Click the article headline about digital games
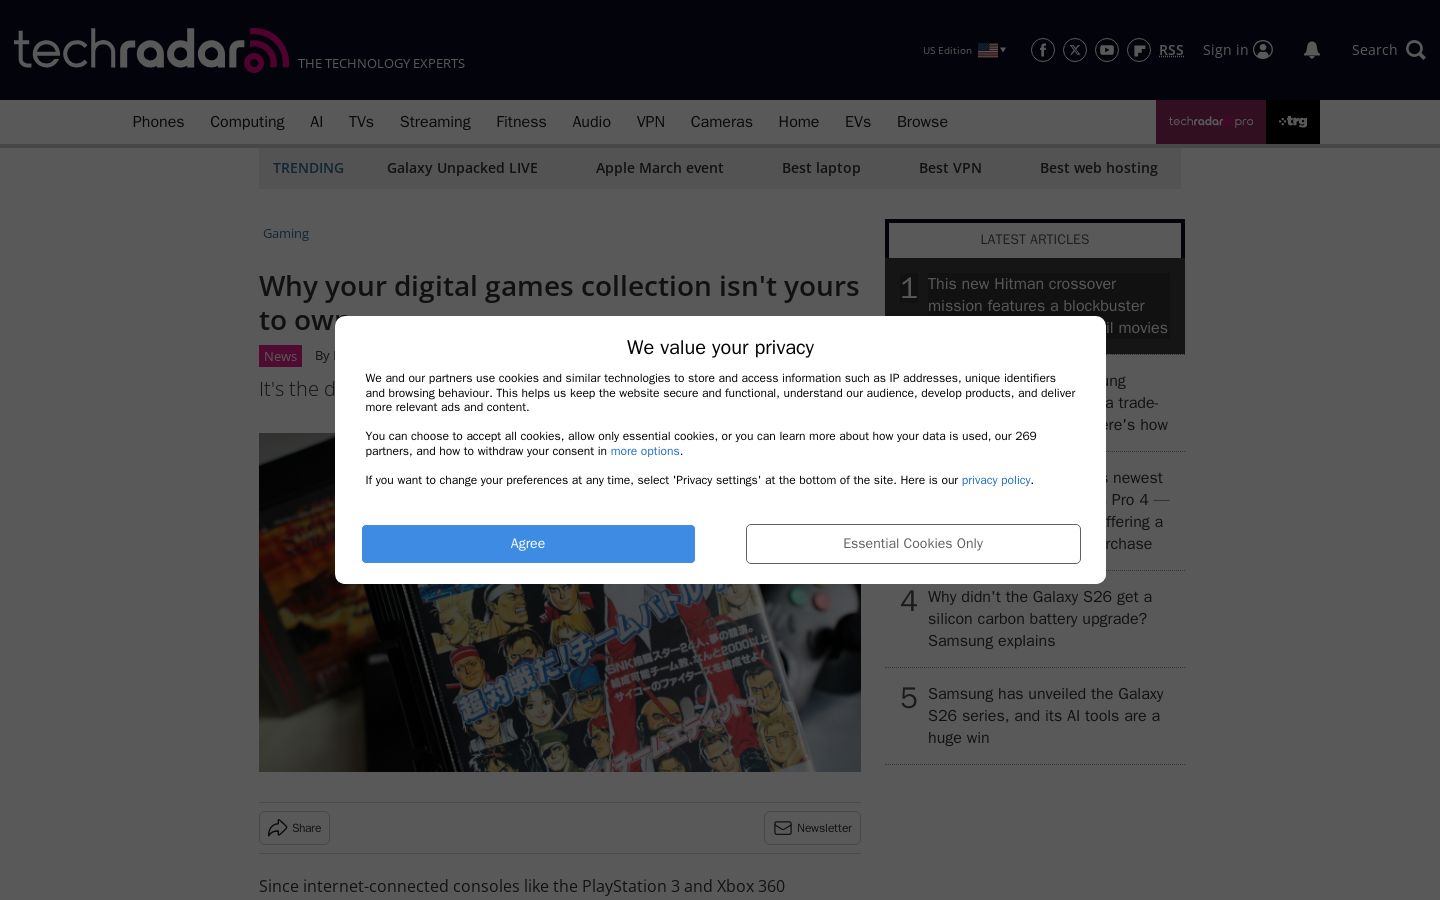The width and height of the screenshot is (1440, 900). [x=559, y=302]
